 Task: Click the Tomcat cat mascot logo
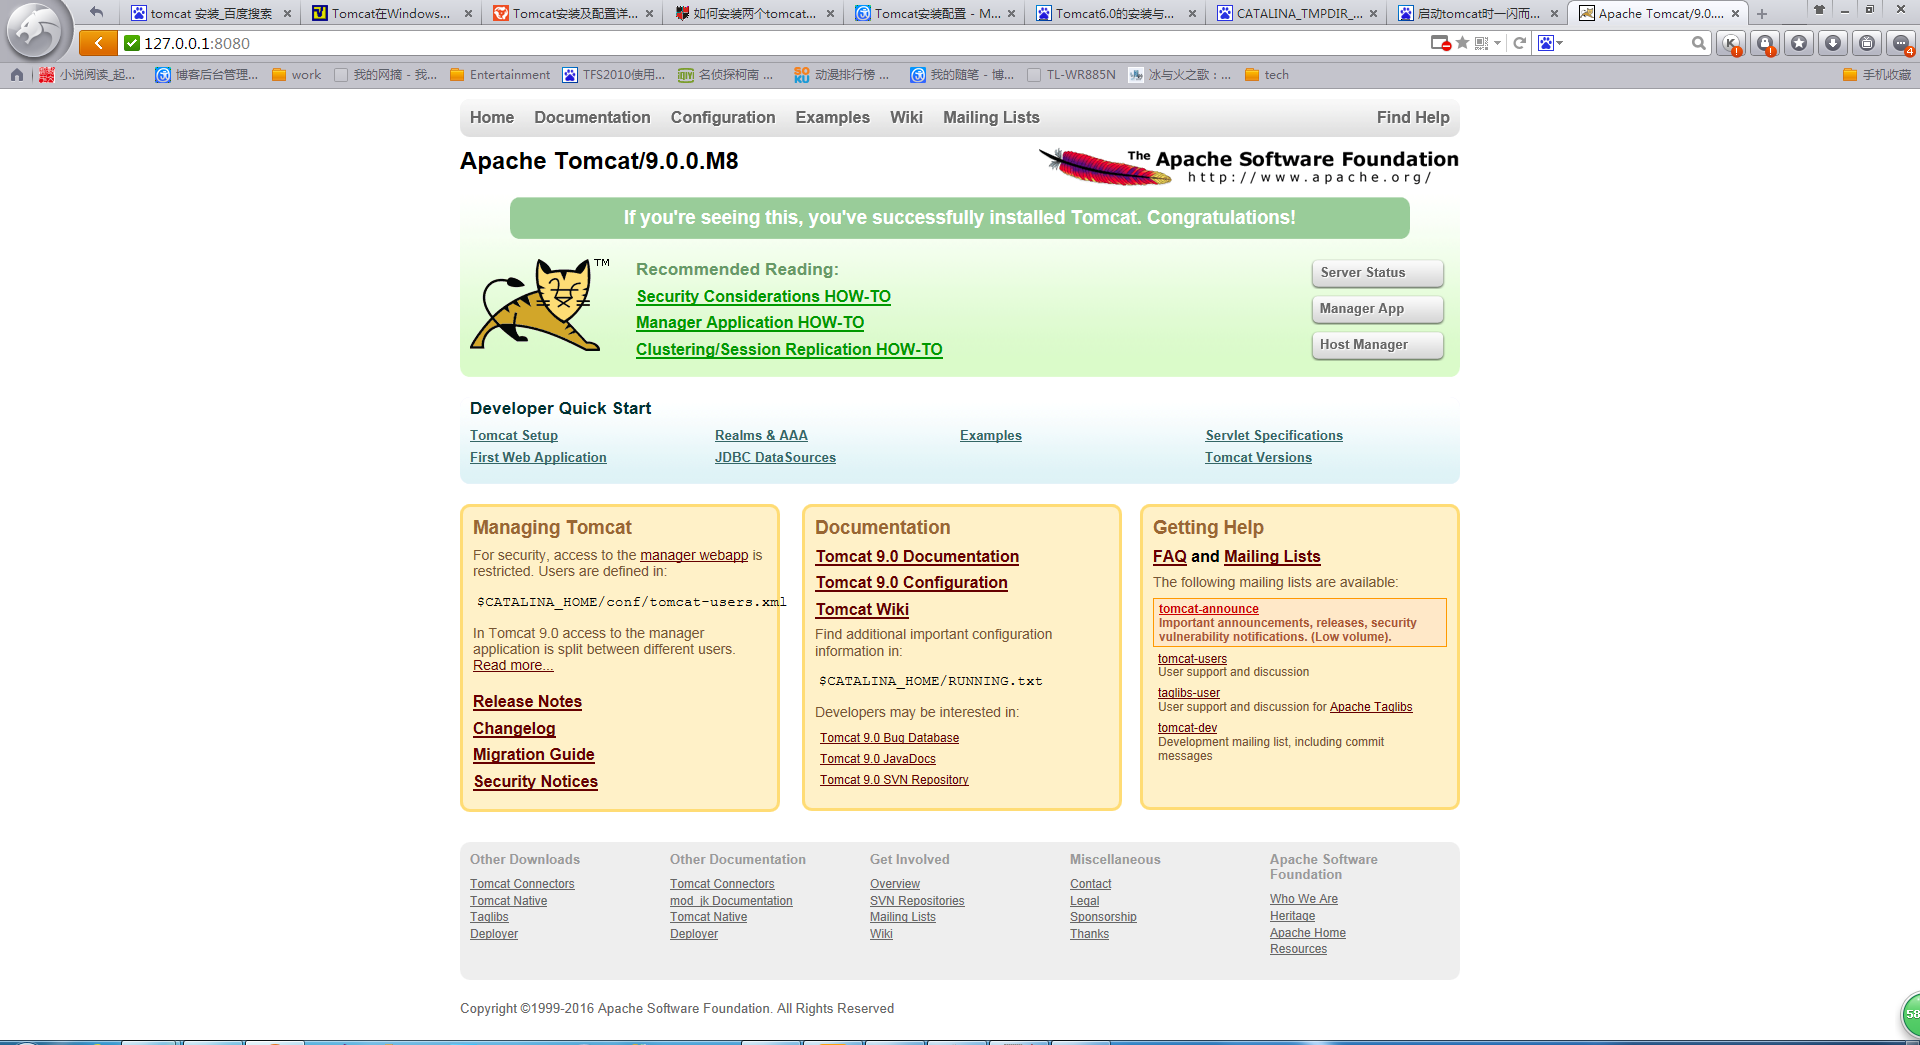click(x=540, y=305)
